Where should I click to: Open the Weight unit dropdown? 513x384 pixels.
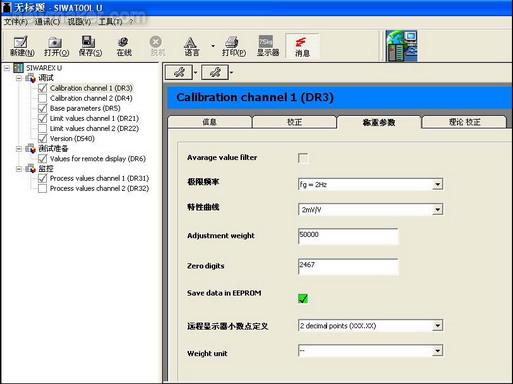438,351
